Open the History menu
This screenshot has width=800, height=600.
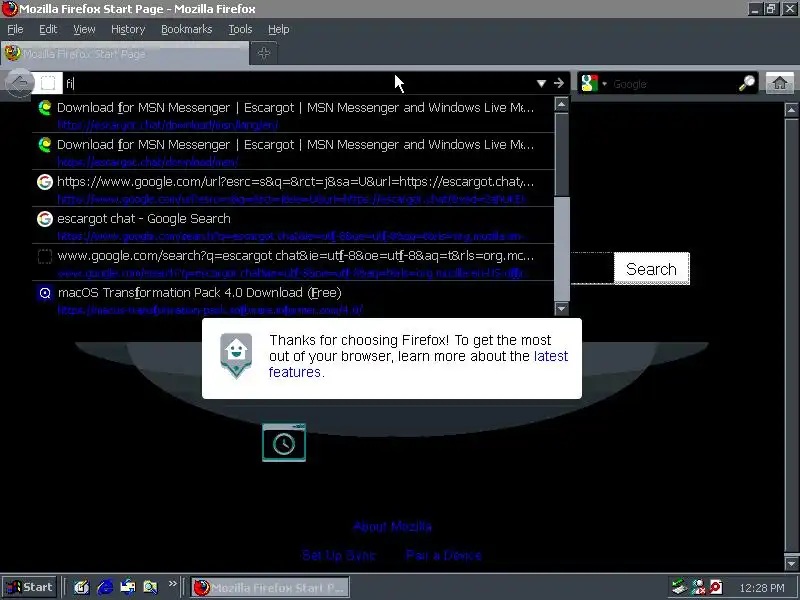[128, 30]
